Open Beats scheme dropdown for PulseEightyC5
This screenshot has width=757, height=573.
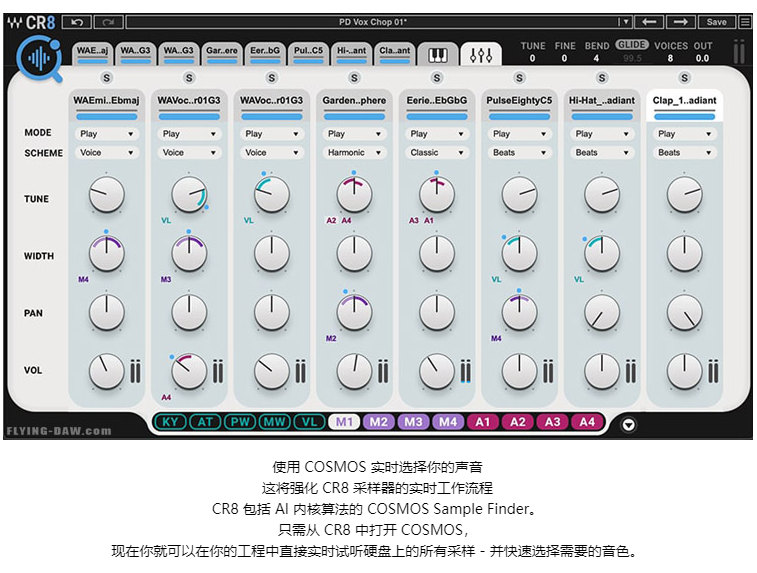tap(519, 153)
